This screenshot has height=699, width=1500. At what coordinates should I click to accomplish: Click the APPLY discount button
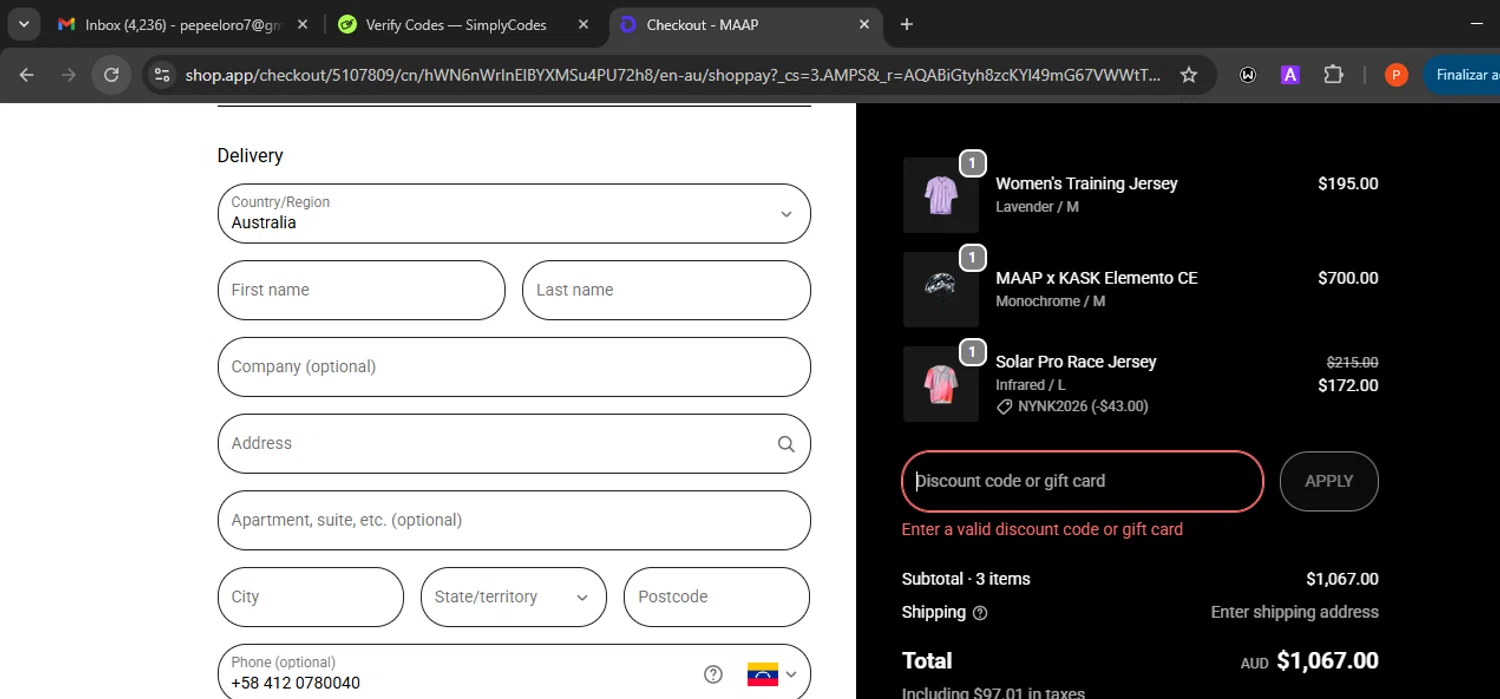tap(1329, 481)
